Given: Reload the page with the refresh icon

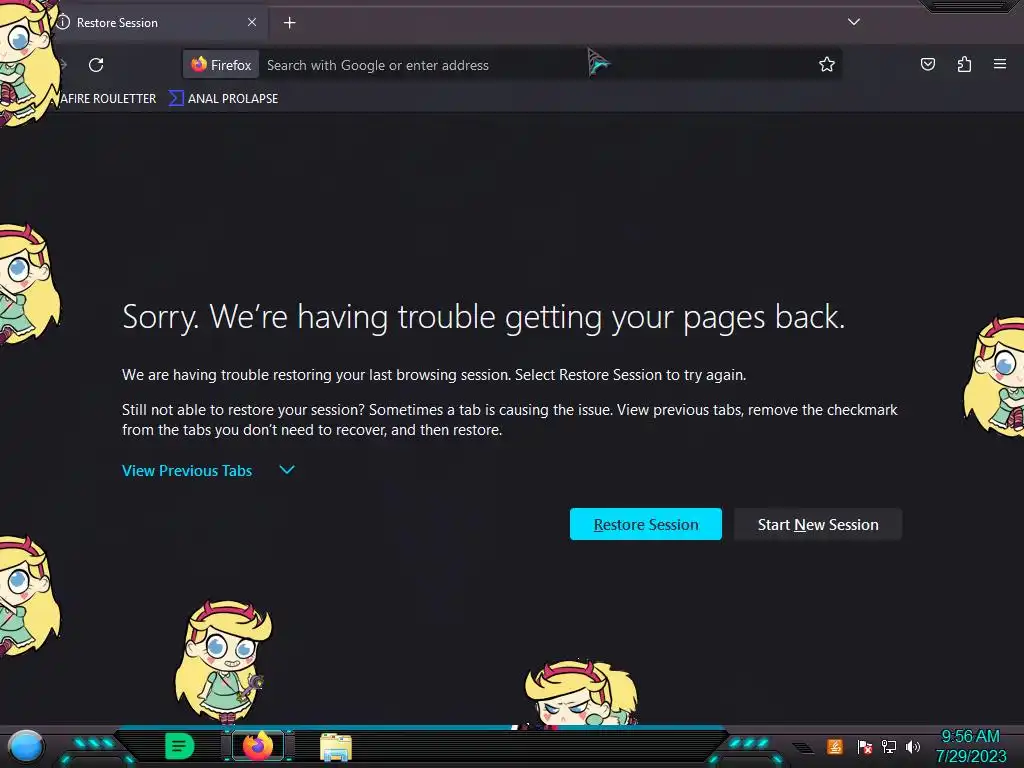Looking at the screenshot, I should pyautogui.click(x=96, y=65).
